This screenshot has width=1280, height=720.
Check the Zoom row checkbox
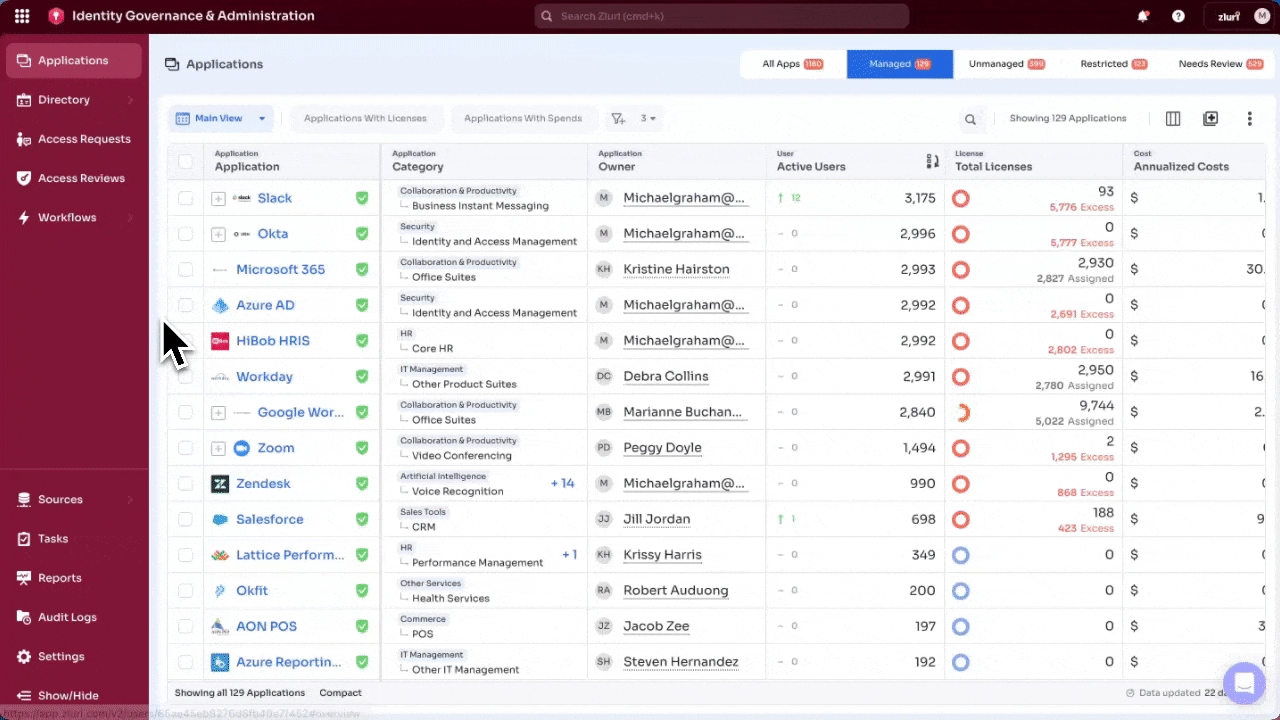tap(185, 448)
